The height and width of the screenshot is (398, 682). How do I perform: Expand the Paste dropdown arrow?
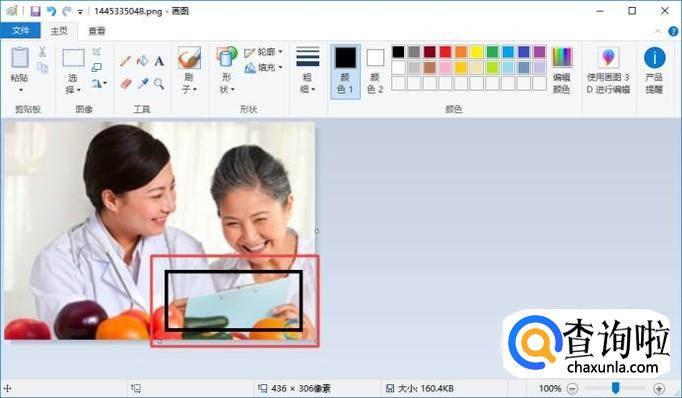click(20, 90)
